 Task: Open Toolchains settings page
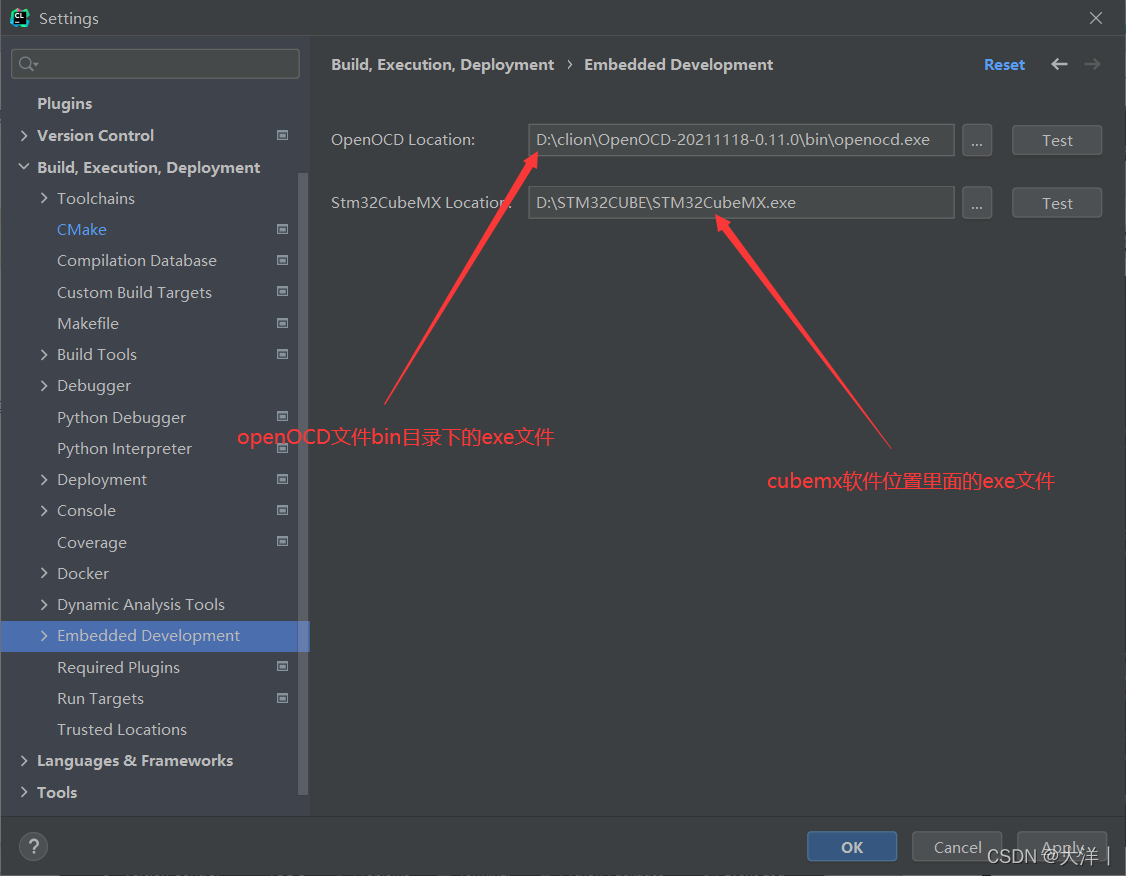point(96,198)
